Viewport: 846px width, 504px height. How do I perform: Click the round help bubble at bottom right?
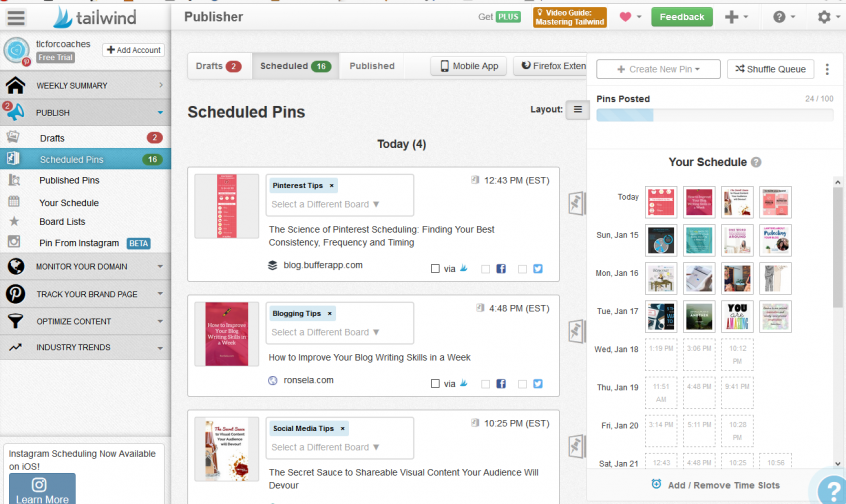[831, 489]
